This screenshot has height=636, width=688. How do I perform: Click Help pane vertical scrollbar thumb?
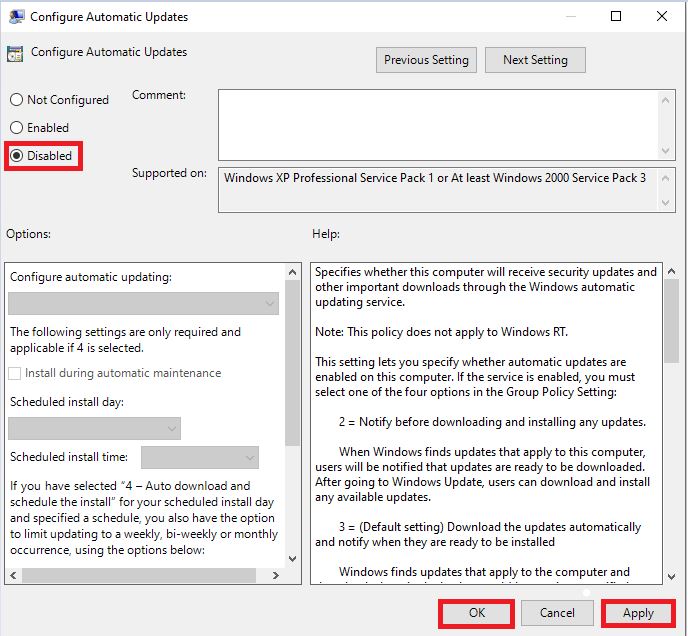(x=671, y=321)
